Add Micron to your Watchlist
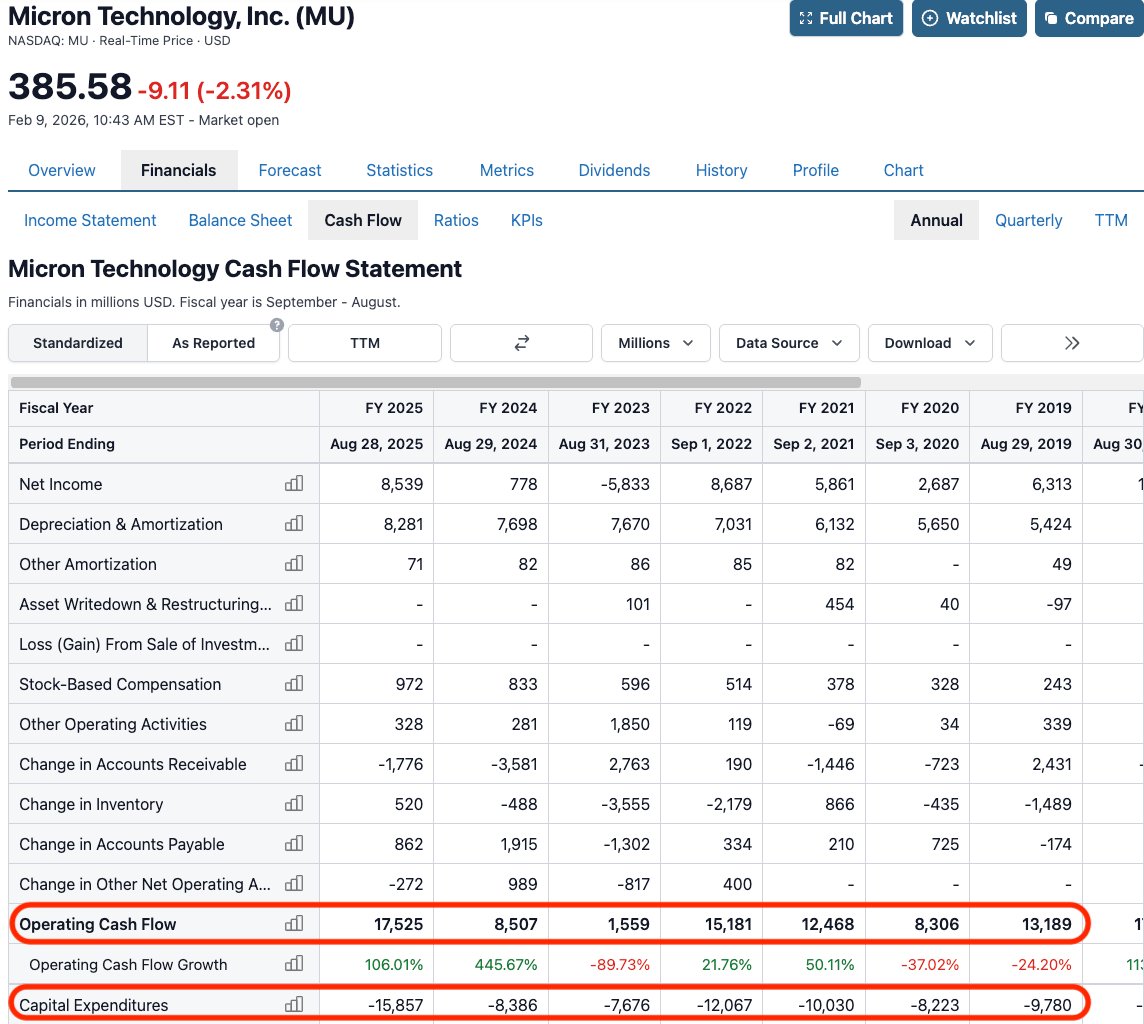This screenshot has width=1144, height=1024. pos(969,18)
